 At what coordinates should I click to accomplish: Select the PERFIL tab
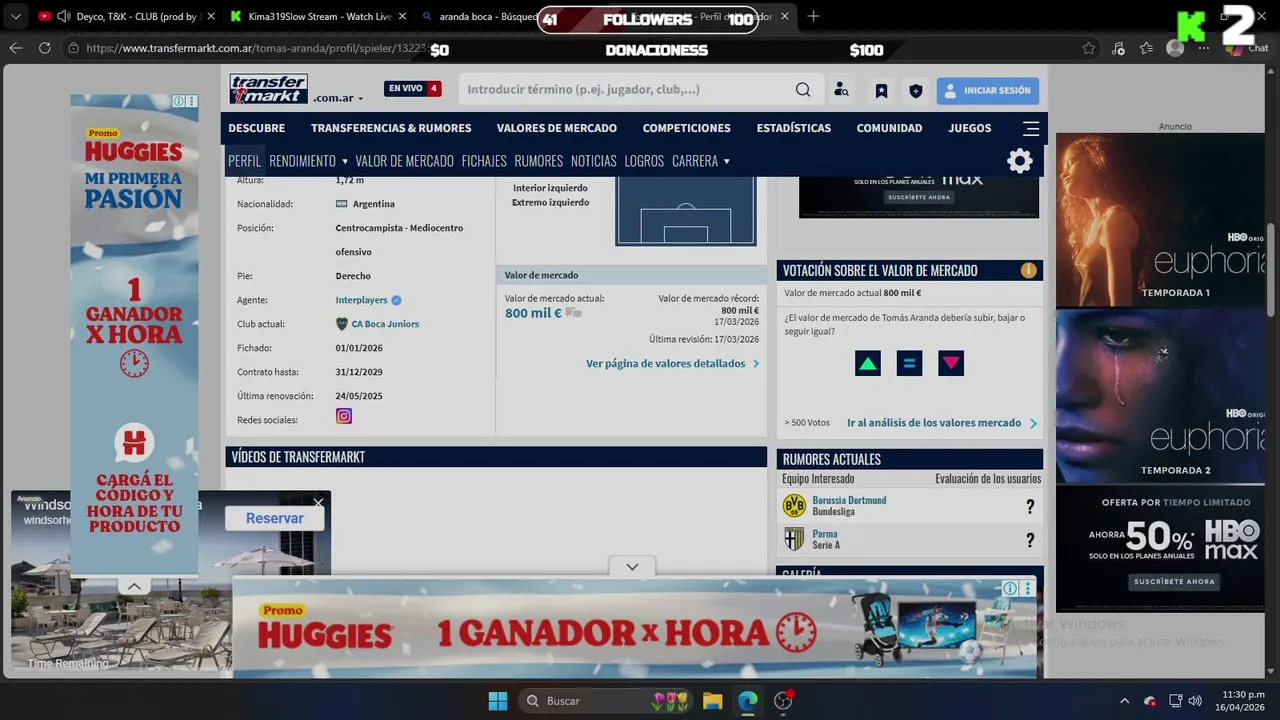point(244,161)
